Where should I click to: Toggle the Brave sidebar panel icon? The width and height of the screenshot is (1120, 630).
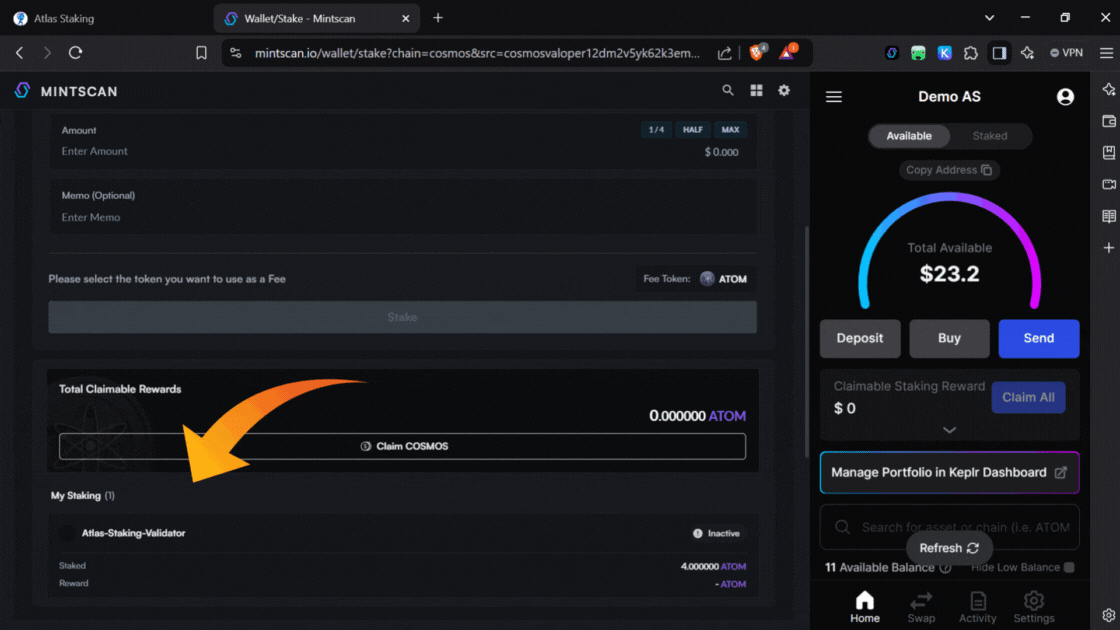[x=999, y=53]
